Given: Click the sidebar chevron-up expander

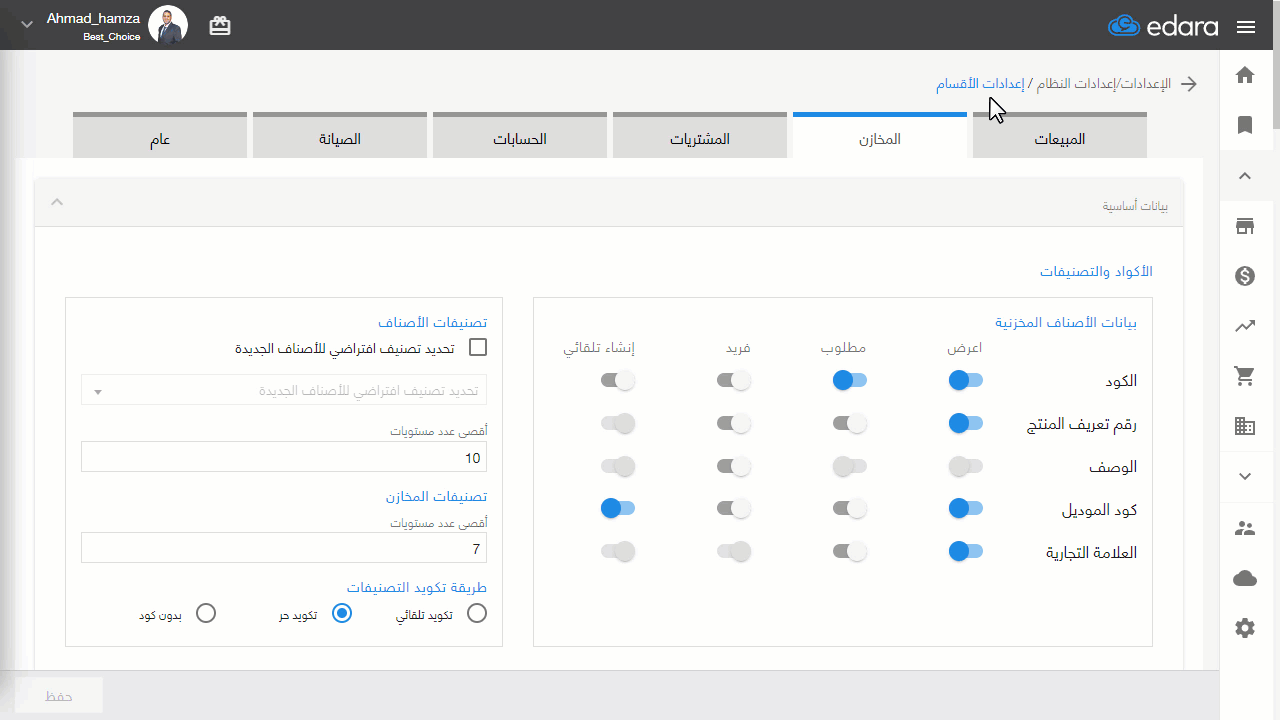Looking at the screenshot, I should point(1245,176).
